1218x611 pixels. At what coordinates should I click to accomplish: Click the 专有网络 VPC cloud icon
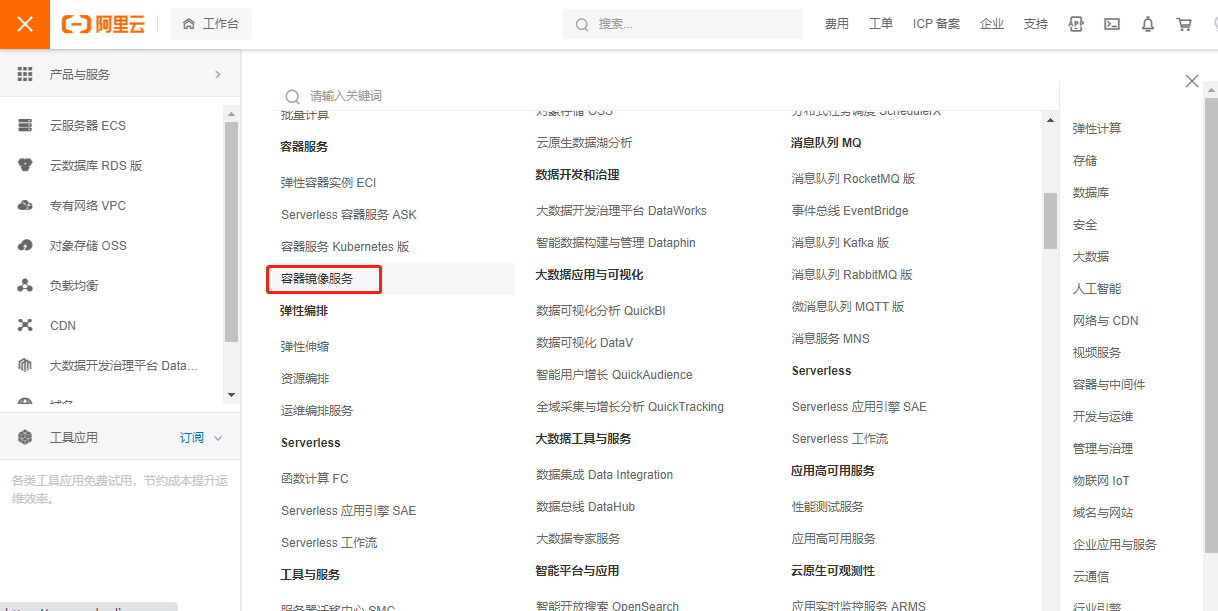click(x=26, y=205)
